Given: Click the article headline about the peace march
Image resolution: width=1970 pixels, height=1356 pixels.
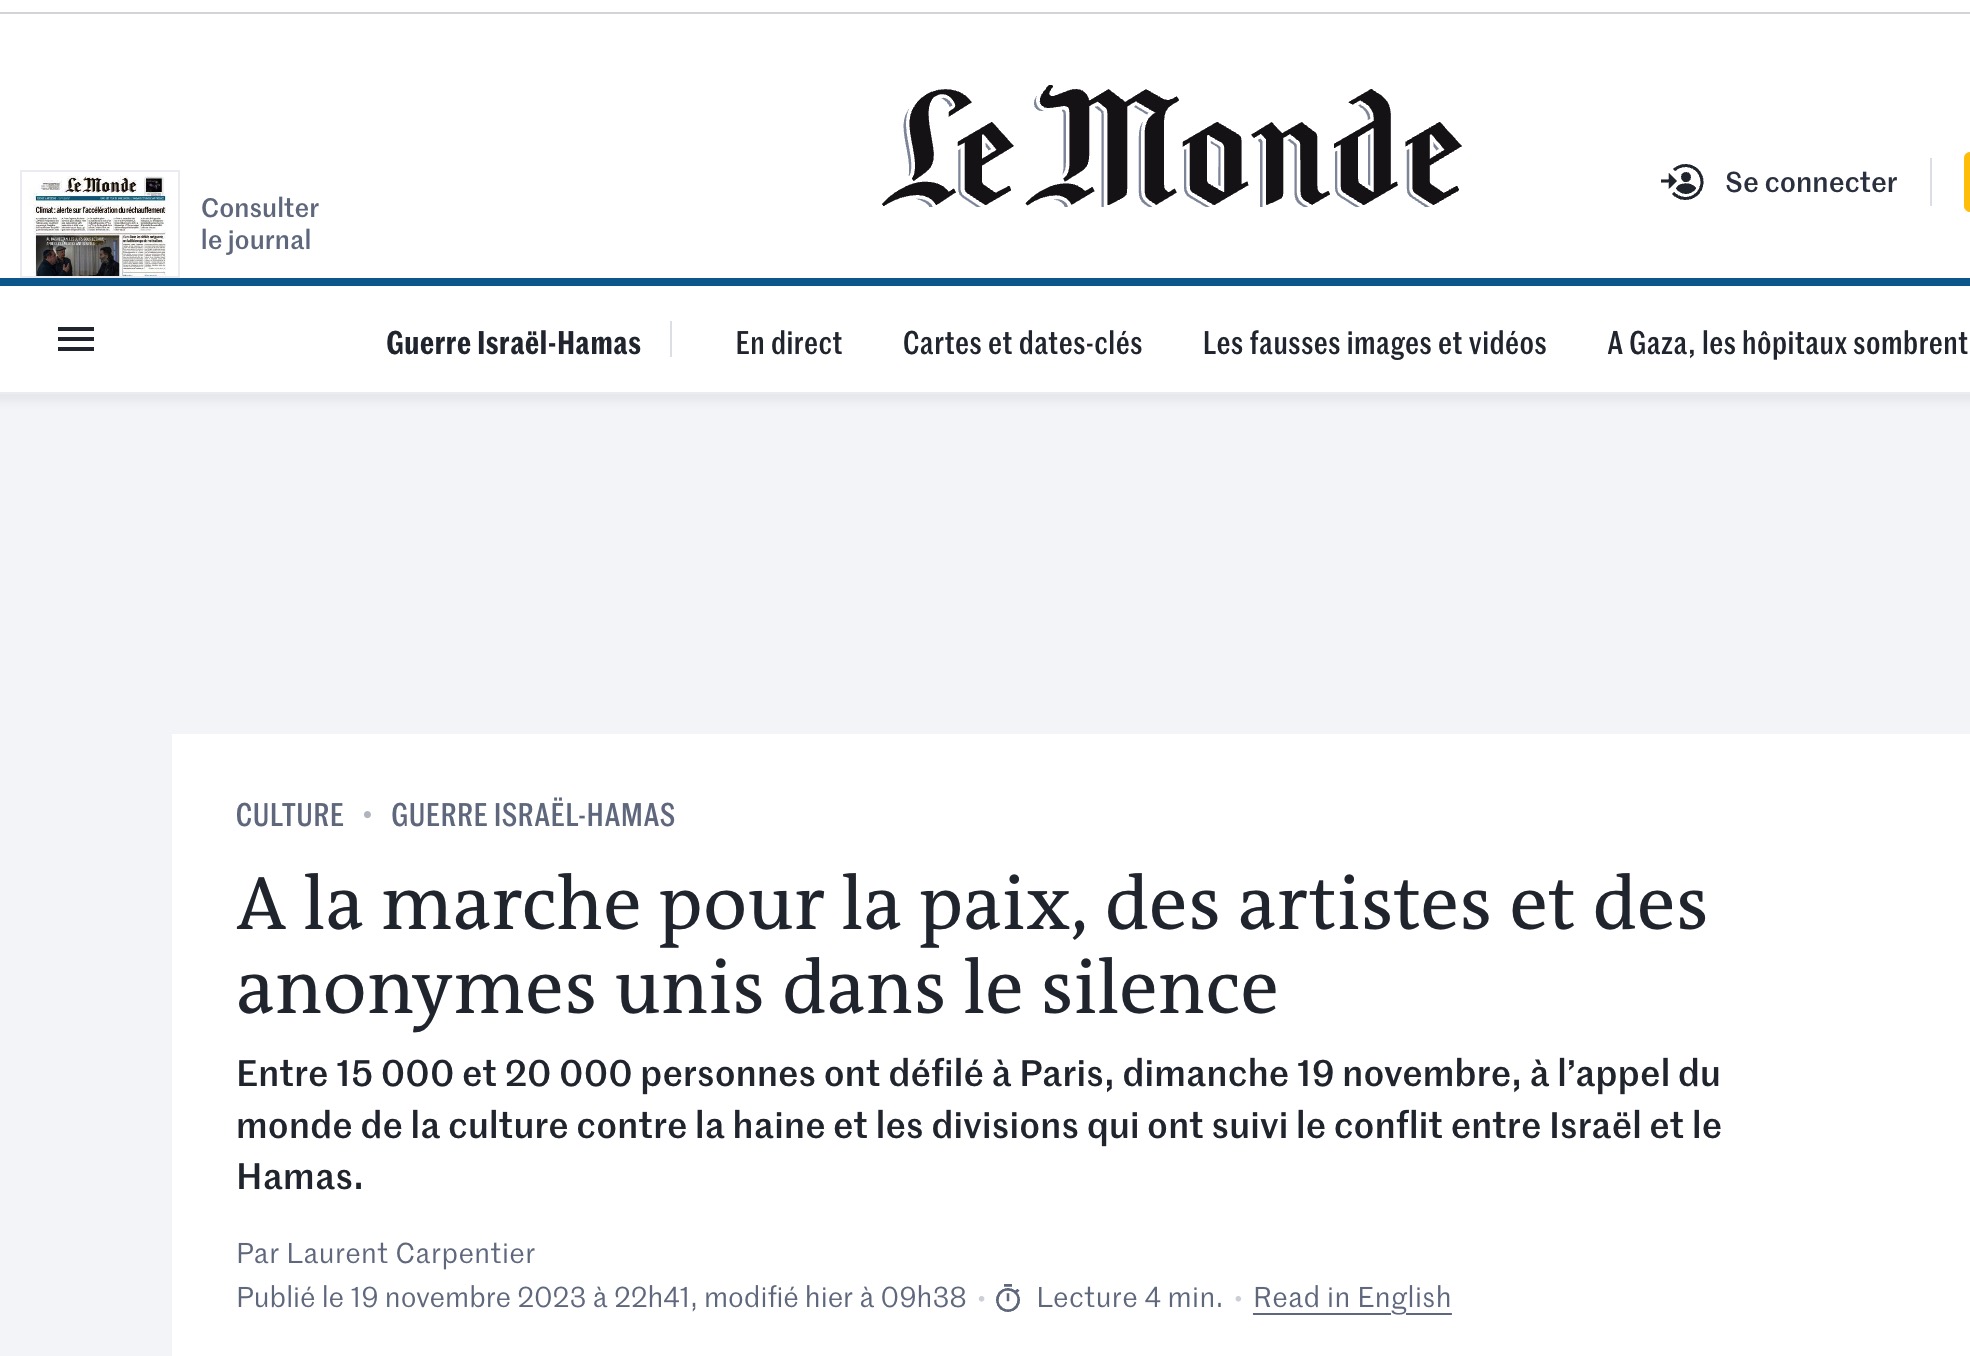Looking at the screenshot, I should (970, 945).
